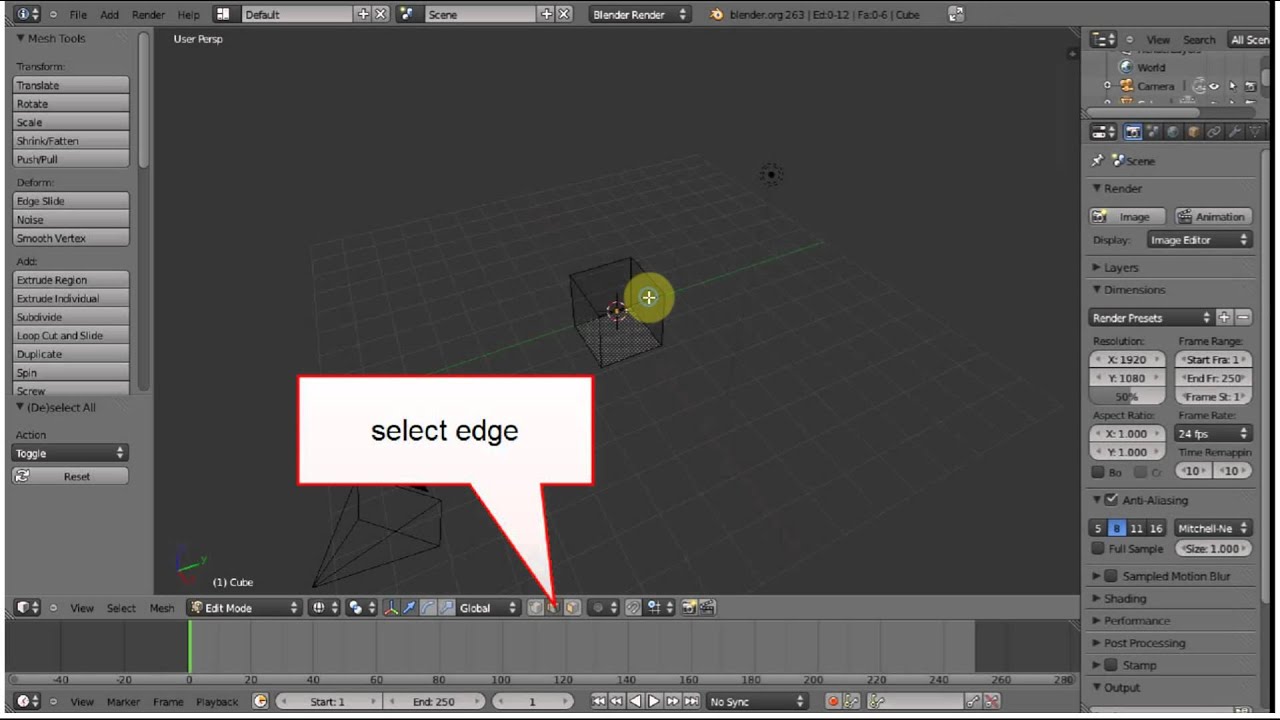Enable the Full Sample checkbox
This screenshot has width=1280, height=720.
point(1098,548)
